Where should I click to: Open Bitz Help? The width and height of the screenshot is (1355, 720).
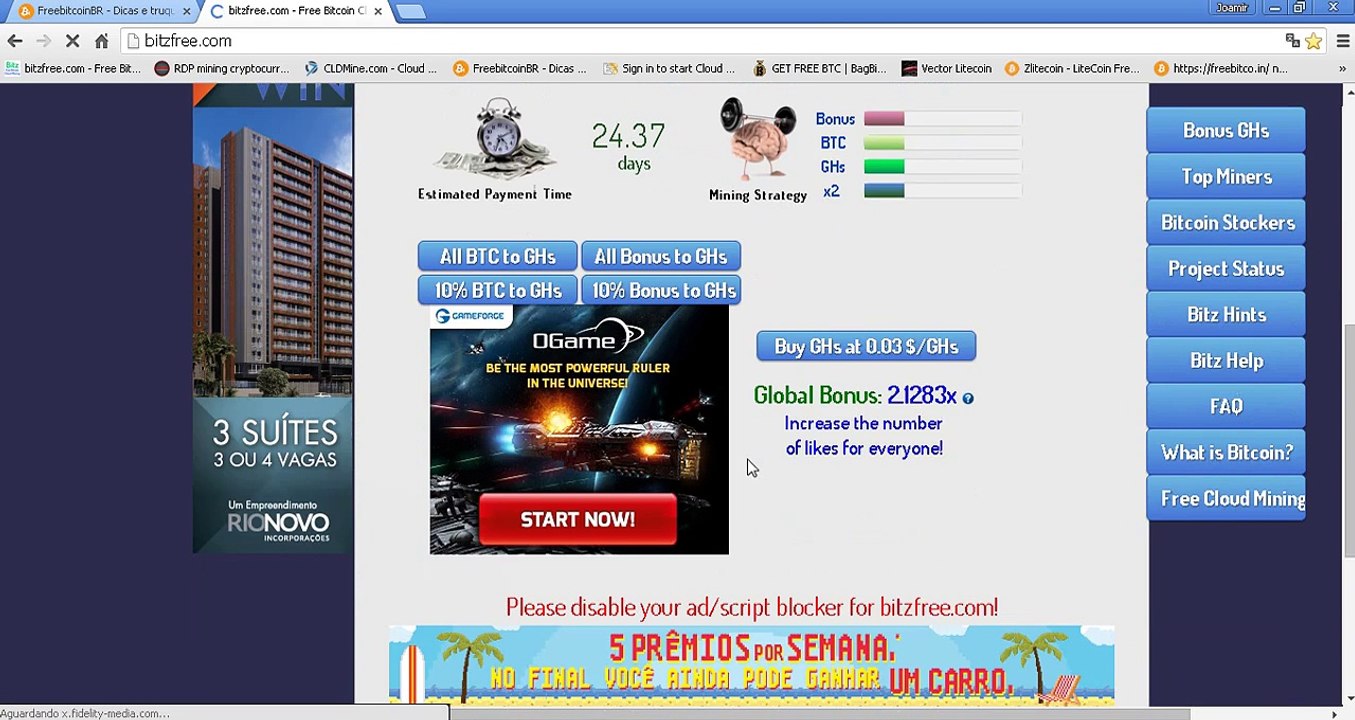click(1226, 361)
